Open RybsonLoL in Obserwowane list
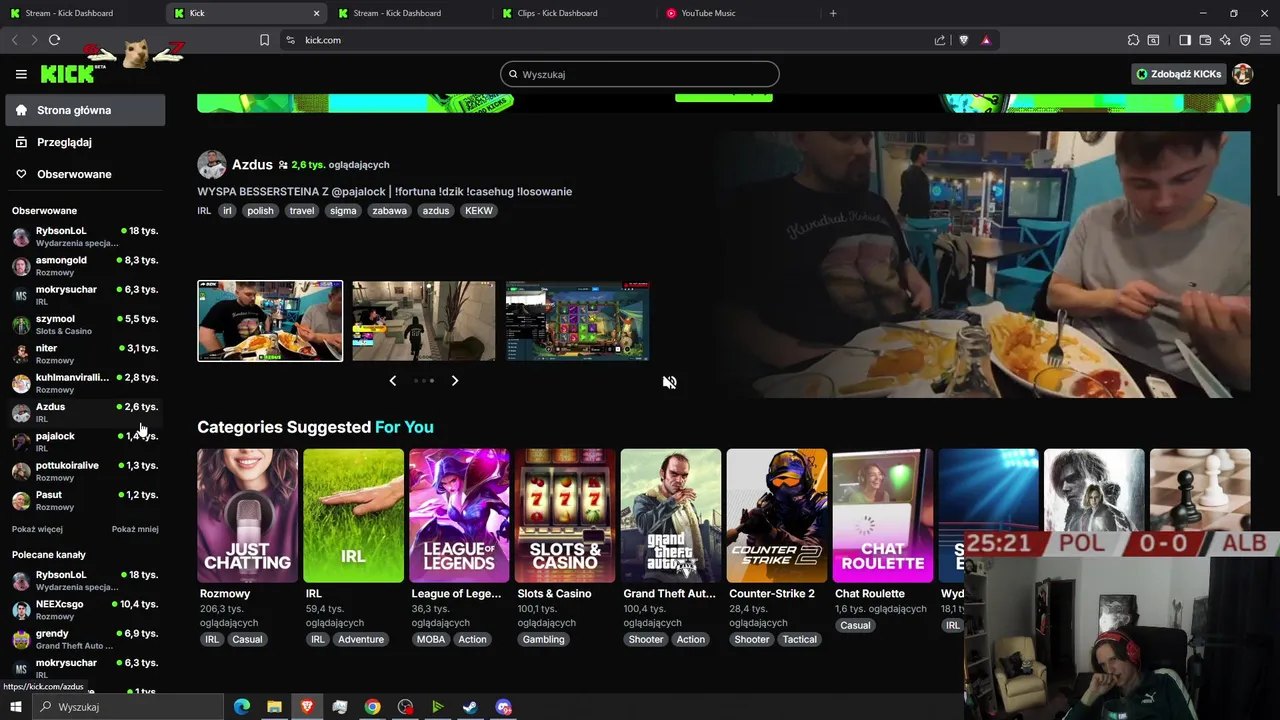The height and width of the screenshot is (720, 1280). 85,237
